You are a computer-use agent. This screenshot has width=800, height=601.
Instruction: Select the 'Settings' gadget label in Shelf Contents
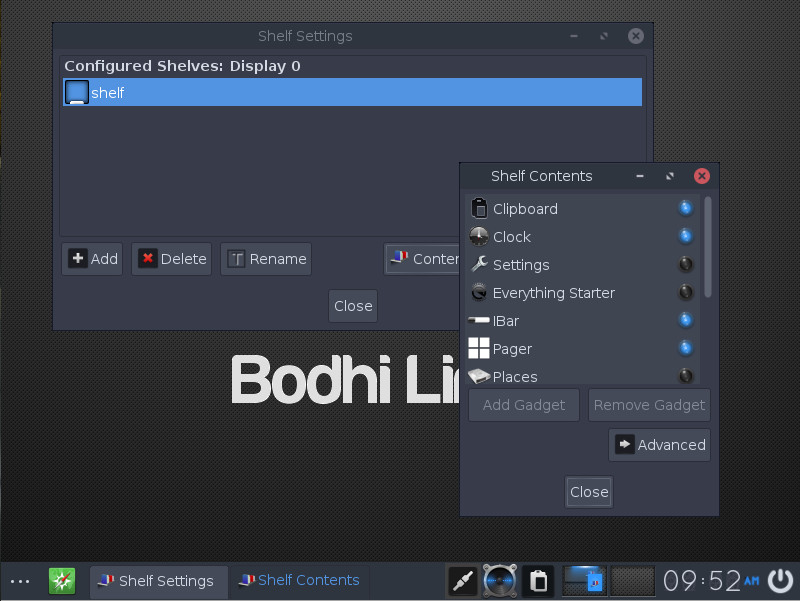[x=521, y=265]
